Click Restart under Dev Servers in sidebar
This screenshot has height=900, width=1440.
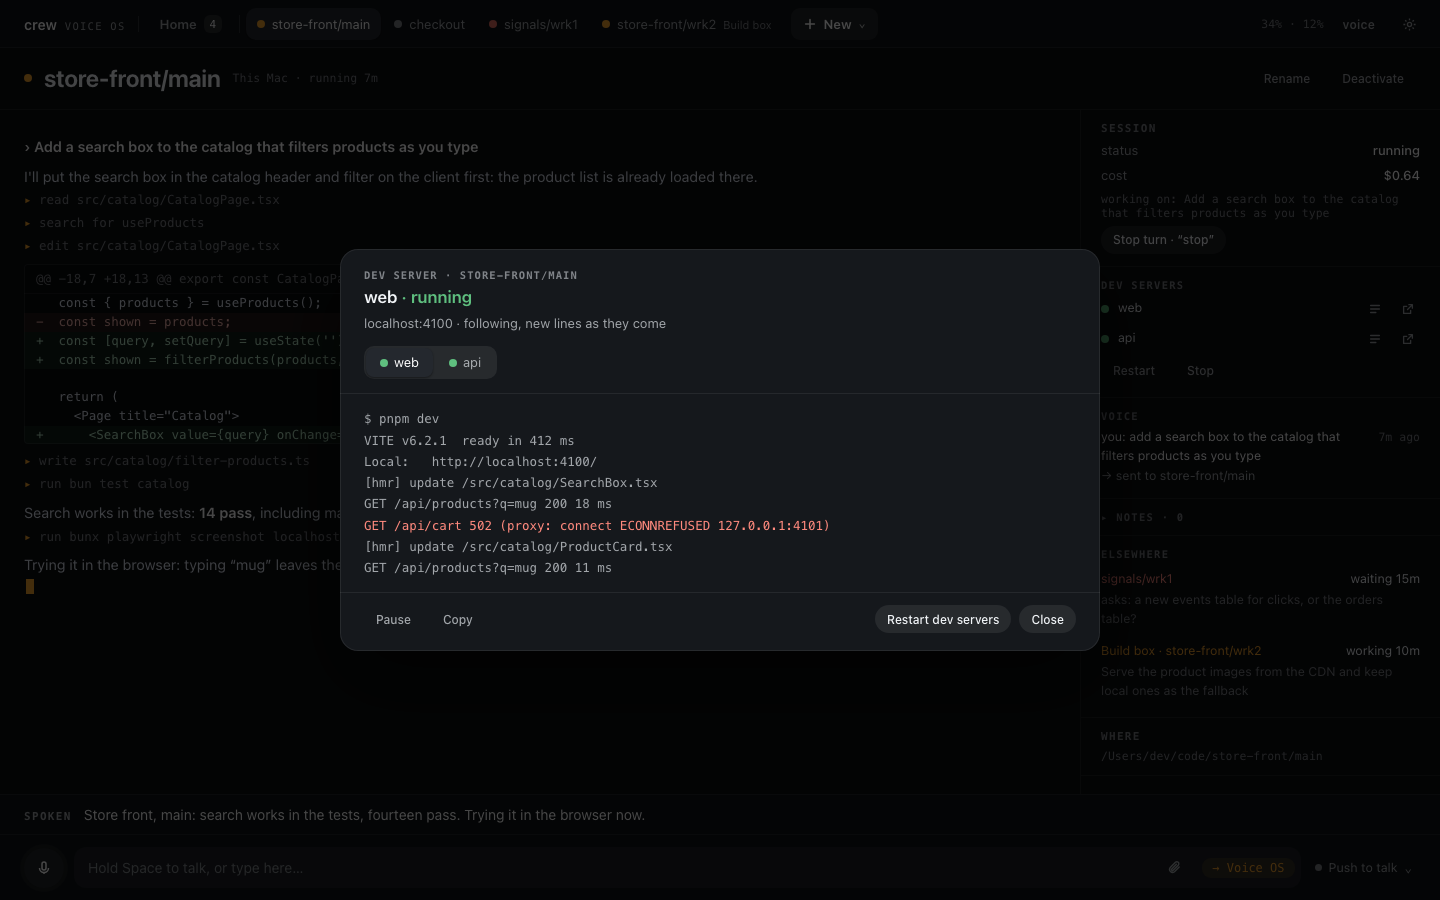pos(1134,371)
